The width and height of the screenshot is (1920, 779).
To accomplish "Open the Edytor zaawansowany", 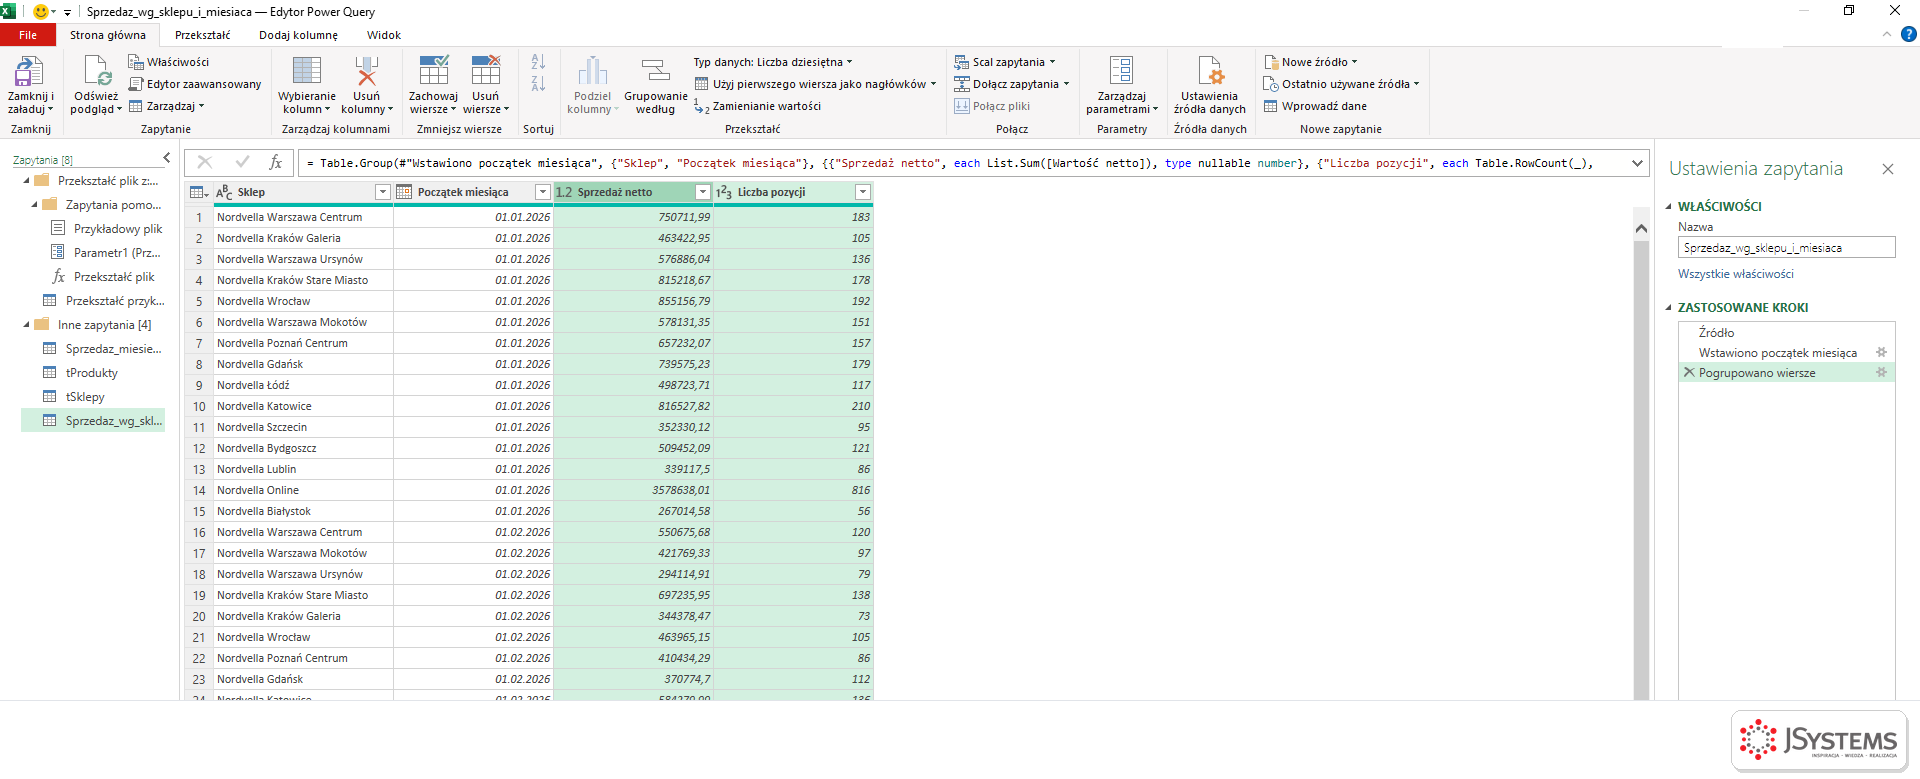I will (x=195, y=84).
